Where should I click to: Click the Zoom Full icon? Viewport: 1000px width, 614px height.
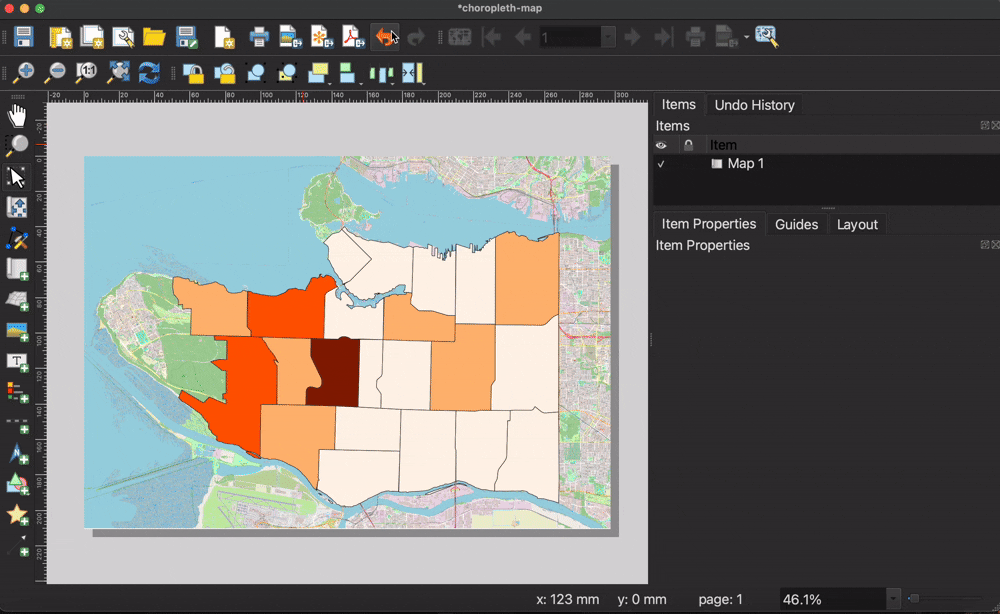(119, 73)
